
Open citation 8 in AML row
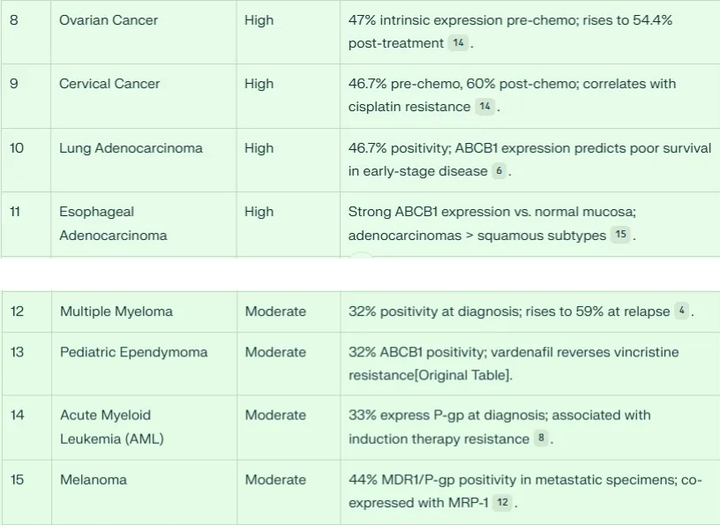(x=540, y=439)
